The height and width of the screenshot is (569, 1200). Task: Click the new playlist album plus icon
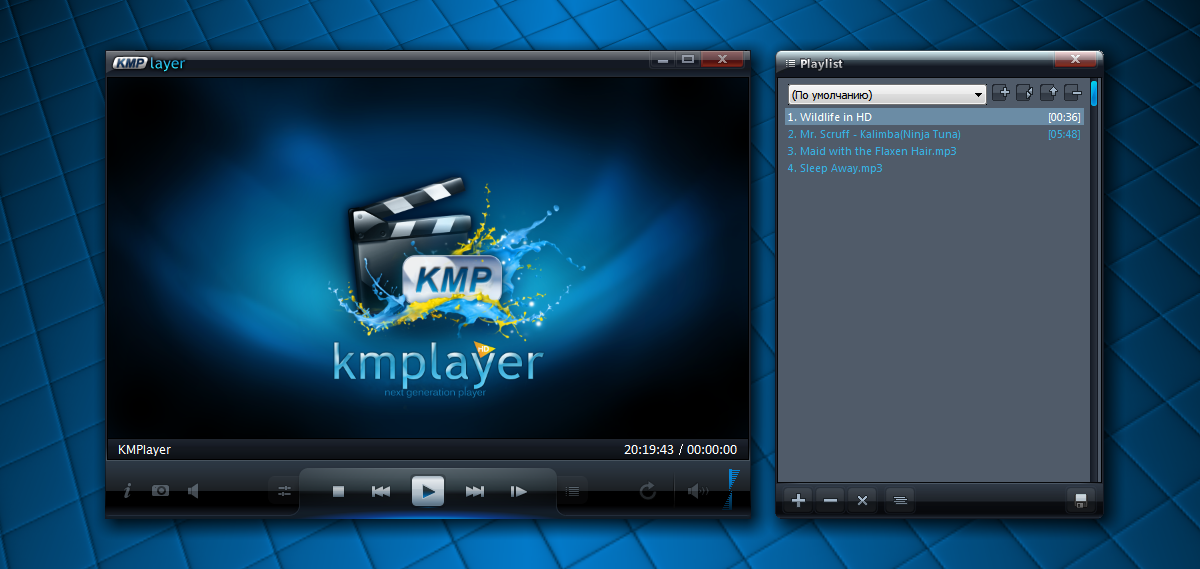click(x=1001, y=94)
